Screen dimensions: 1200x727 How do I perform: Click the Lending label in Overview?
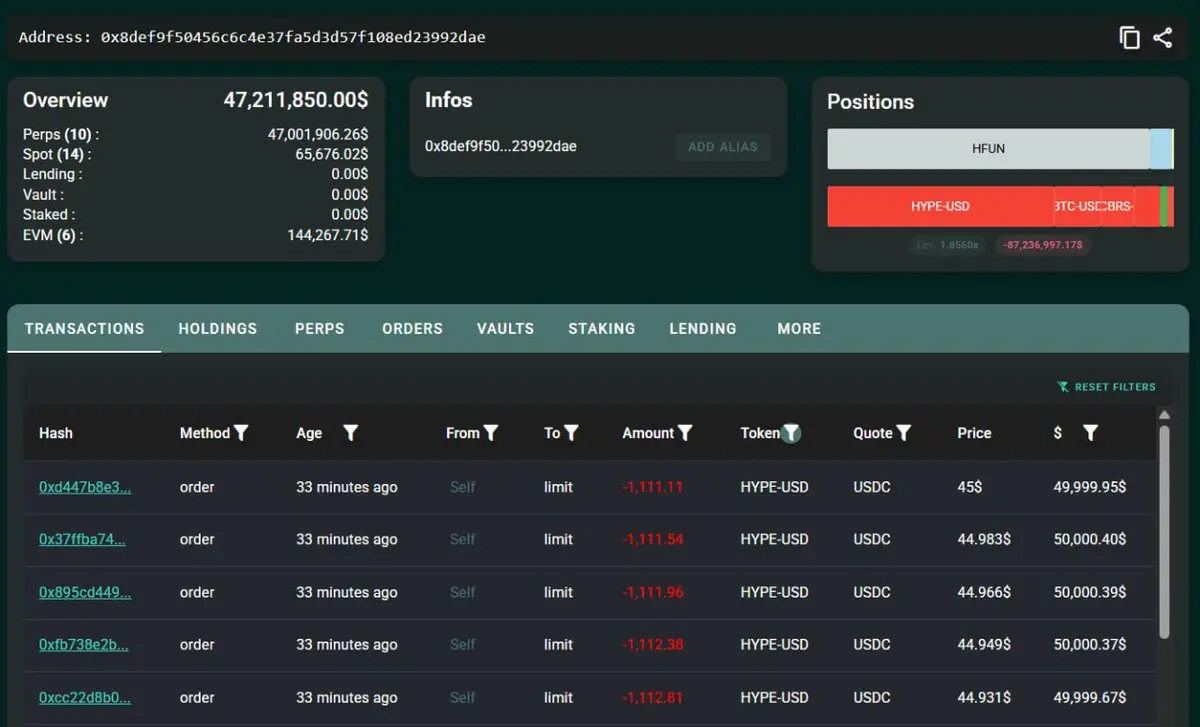click(x=53, y=174)
